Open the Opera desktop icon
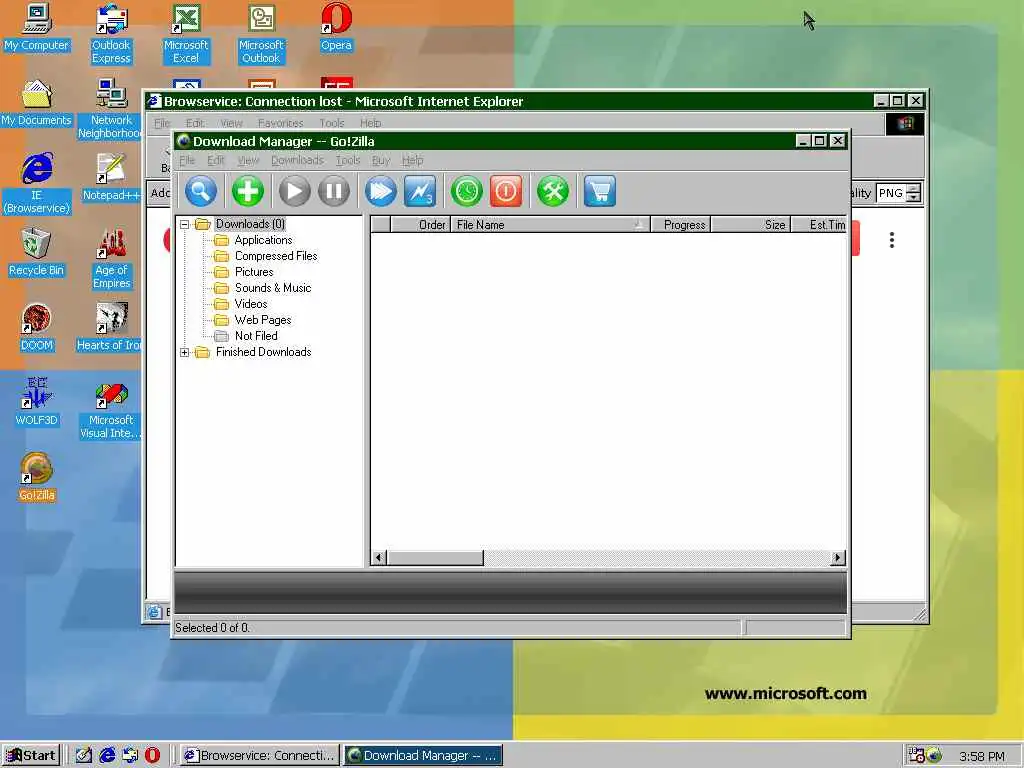Viewport: 1024px width, 768px height. click(x=336, y=27)
